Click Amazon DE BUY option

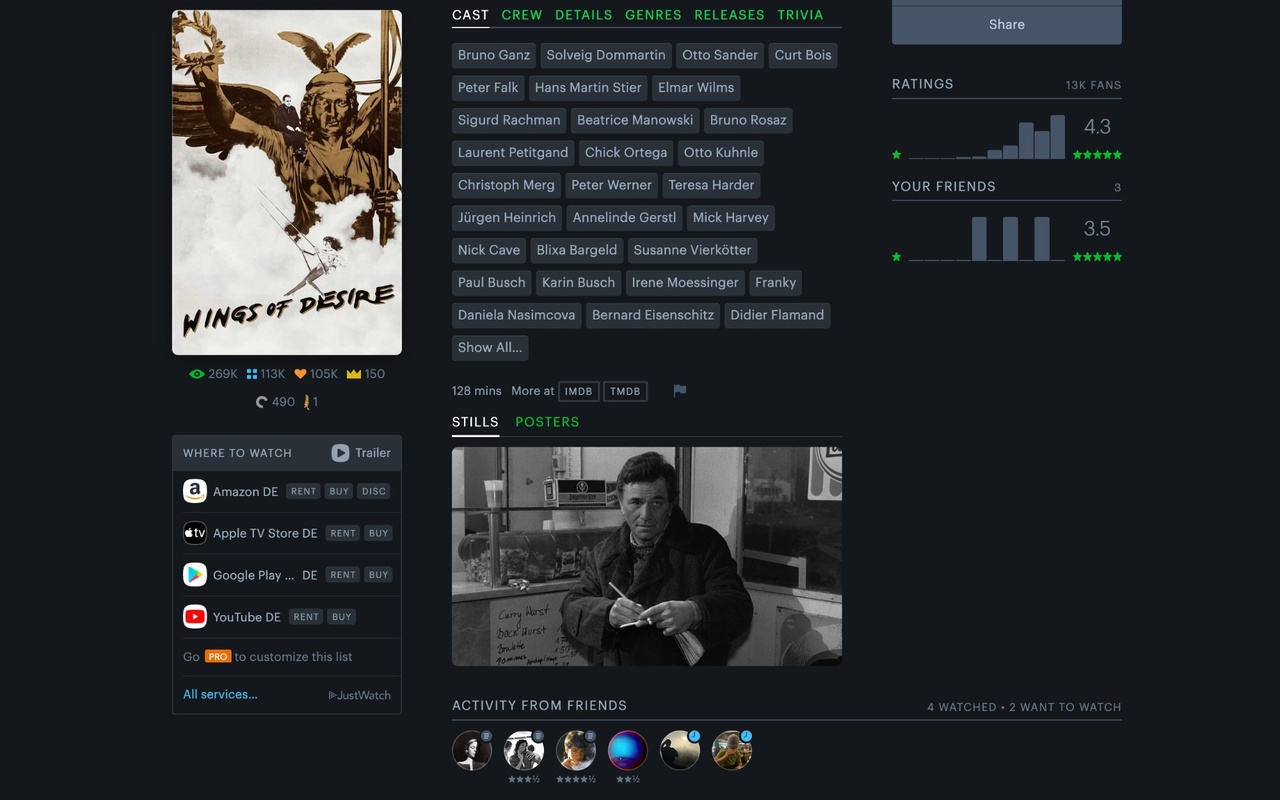click(x=339, y=491)
